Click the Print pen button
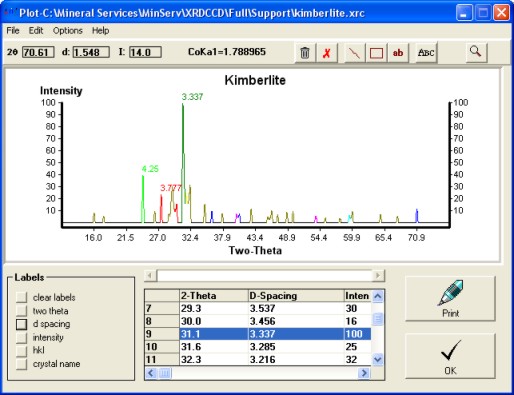This screenshot has width=514, height=395. [450, 299]
